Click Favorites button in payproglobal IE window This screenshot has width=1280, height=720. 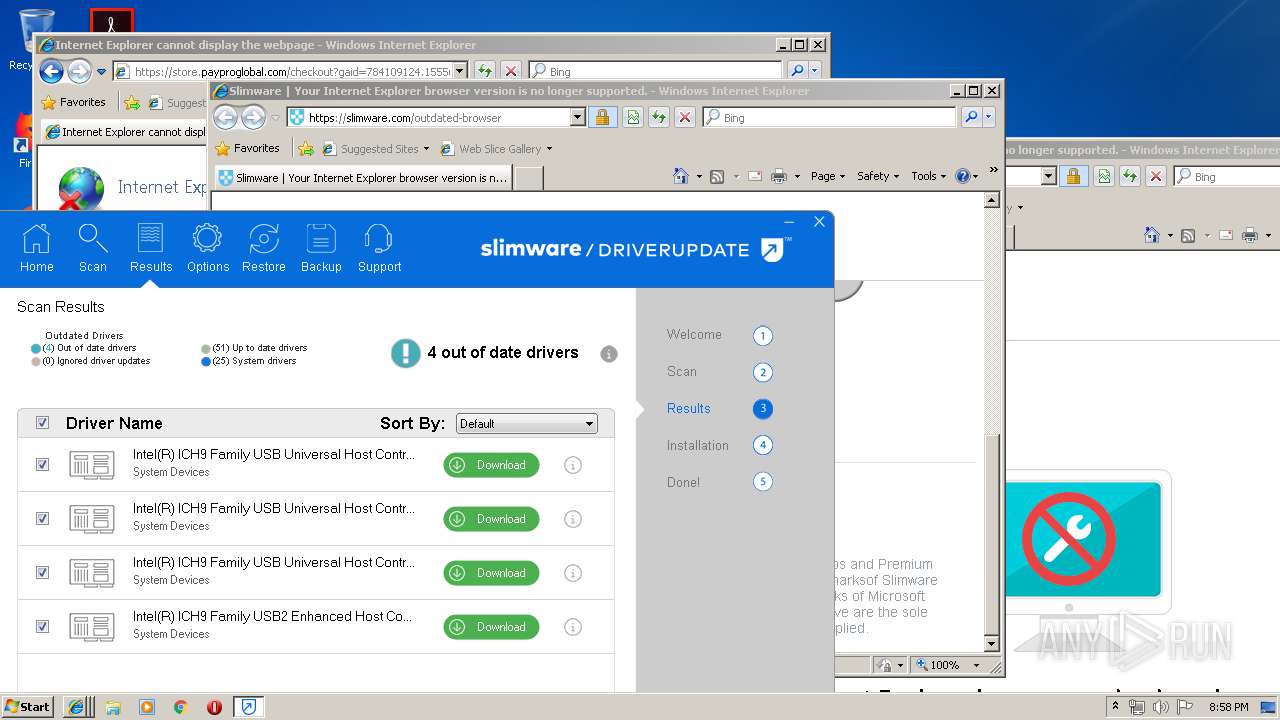click(x=73, y=102)
